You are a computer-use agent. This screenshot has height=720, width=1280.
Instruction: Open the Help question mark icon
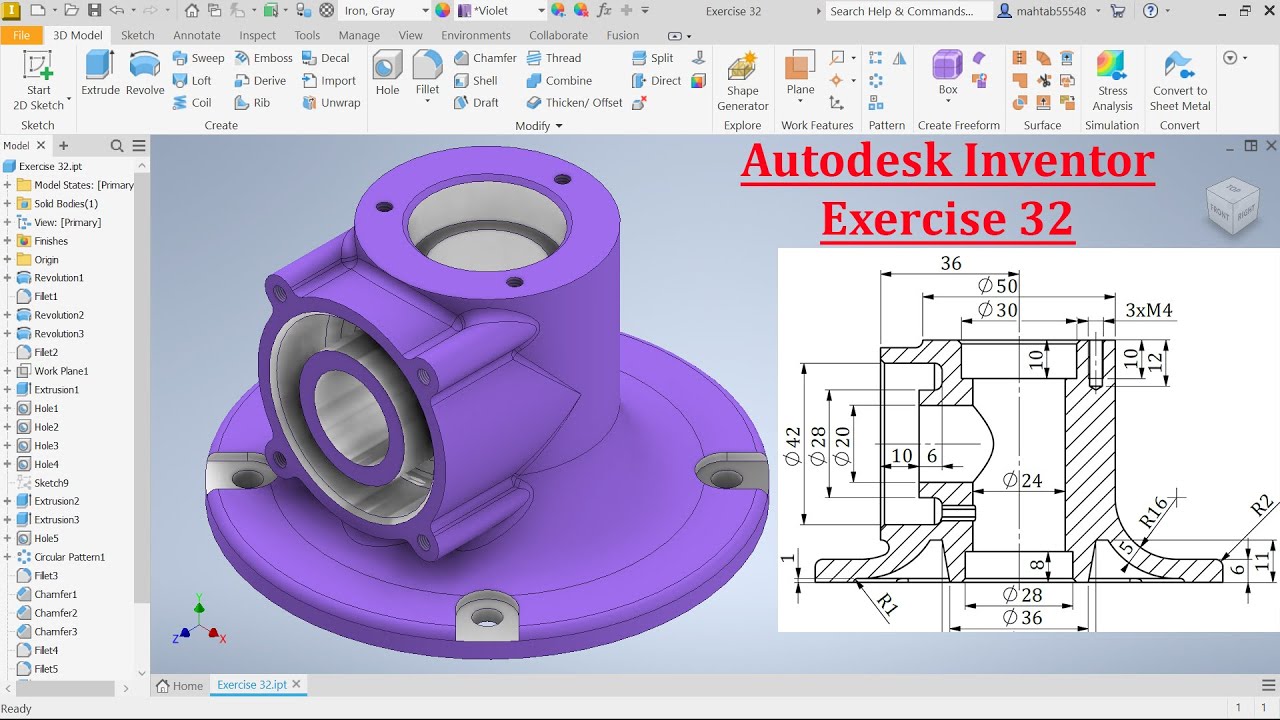coord(1150,11)
